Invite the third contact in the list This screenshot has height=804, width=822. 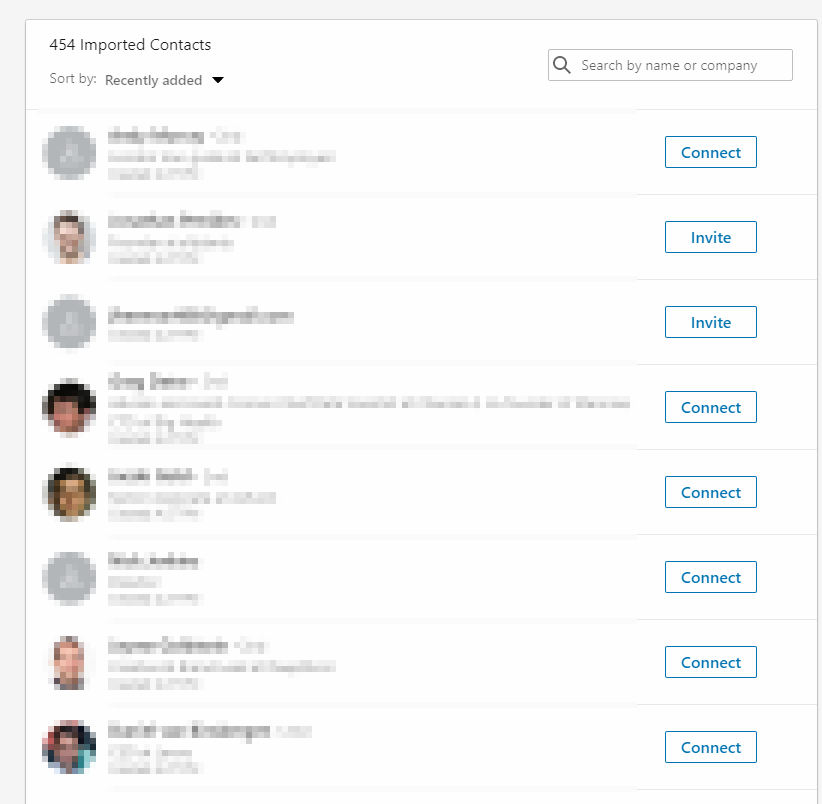click(x=710, y=323)
